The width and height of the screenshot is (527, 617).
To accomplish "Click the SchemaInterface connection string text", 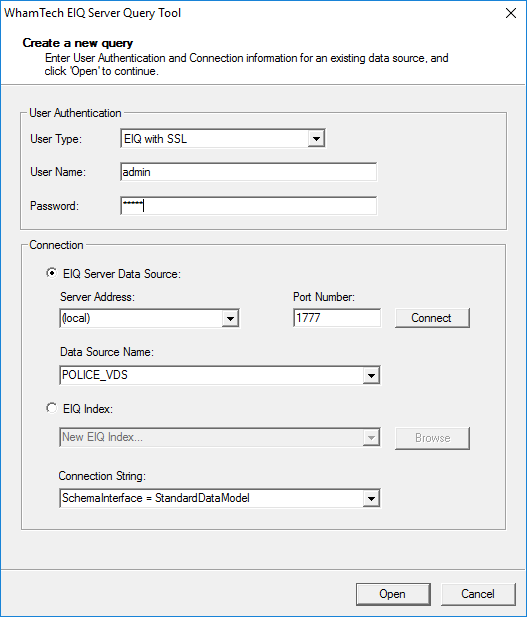I will tap(156, 498).
